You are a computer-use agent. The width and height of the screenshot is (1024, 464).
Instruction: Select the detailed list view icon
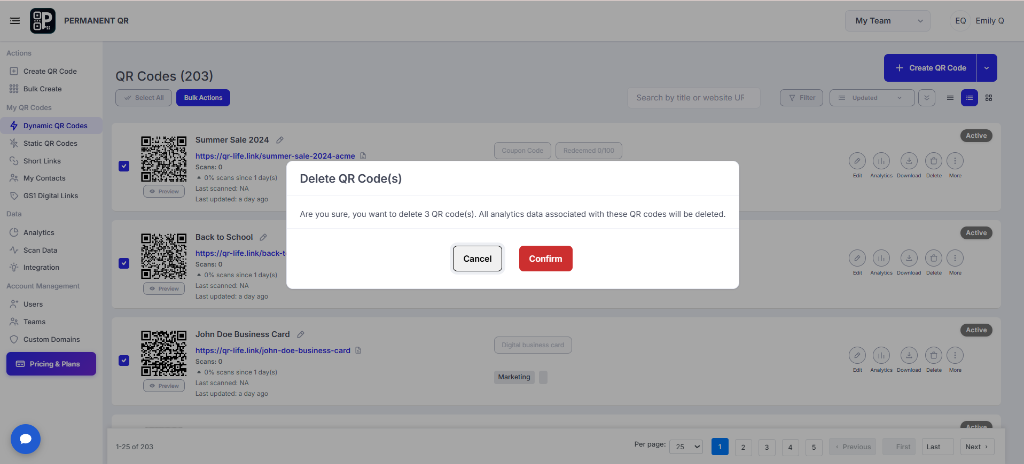pyautogui.click(x=970, y=98)
